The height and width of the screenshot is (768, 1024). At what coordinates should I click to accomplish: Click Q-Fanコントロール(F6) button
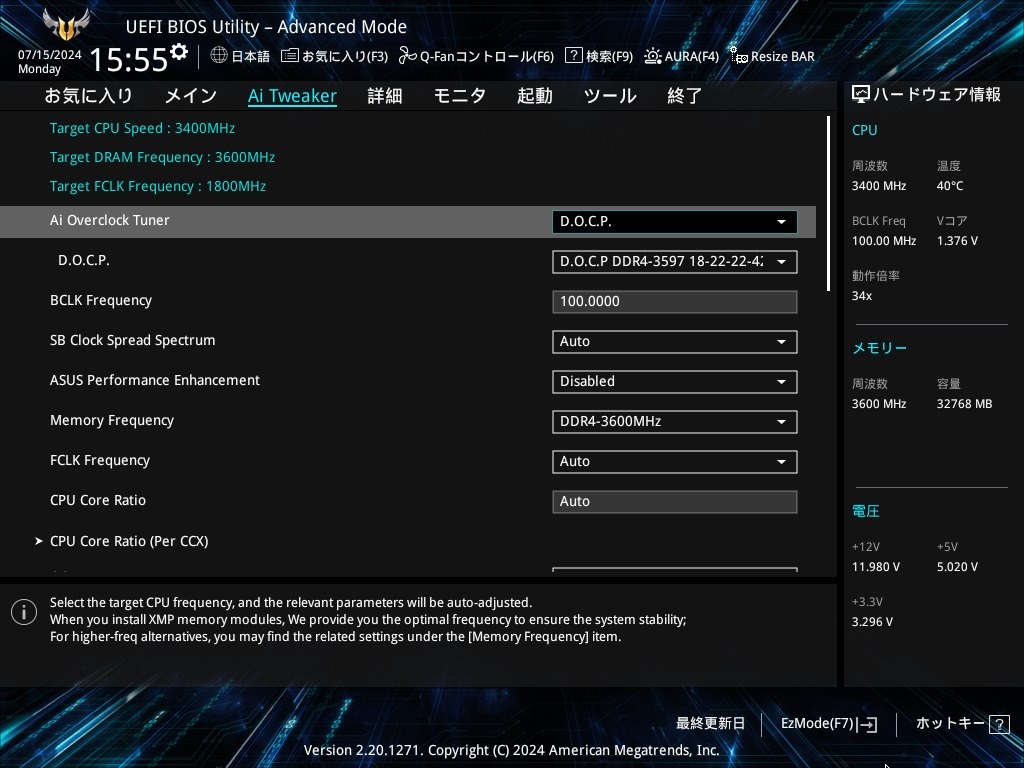coord(487,57)
